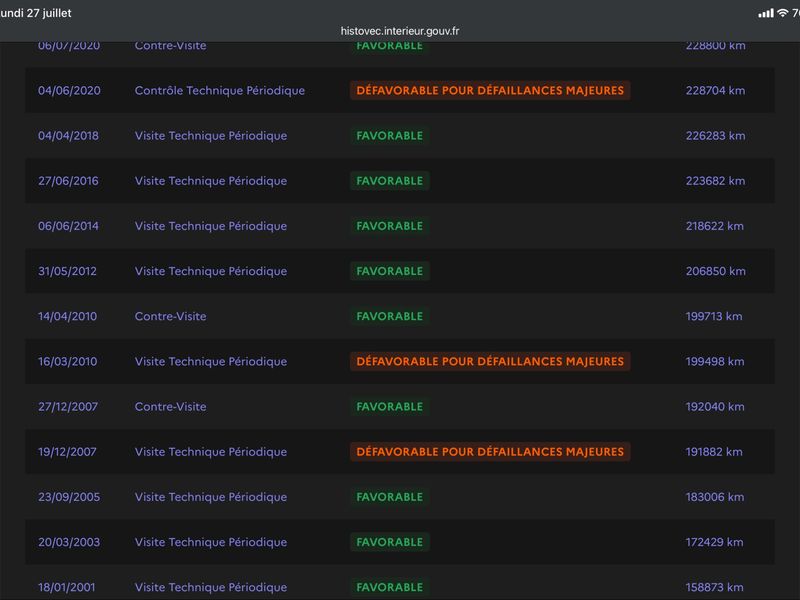The width and height of the screenshot is (800, 600).
Task: Click the Contre-Visite label on the 27/12/2007 row
Action: pos(170,407)
